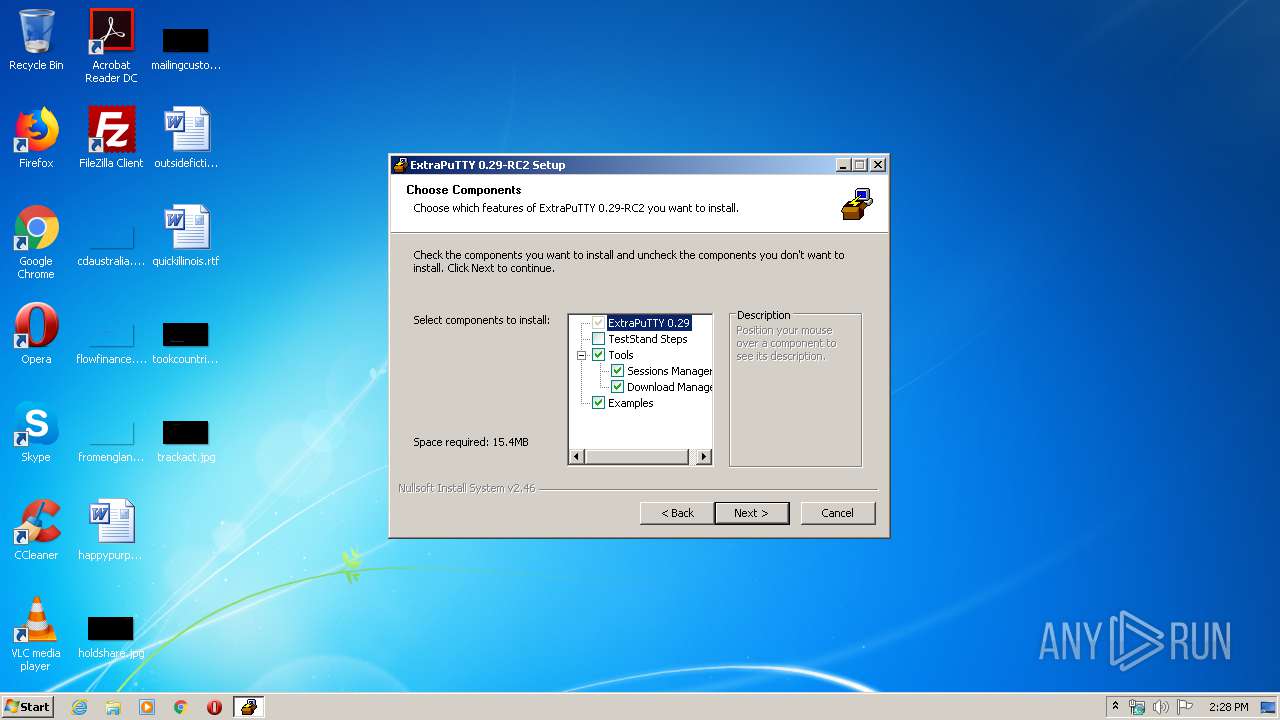Uncheck the Examples component
1280x720 pixels.
598,403
